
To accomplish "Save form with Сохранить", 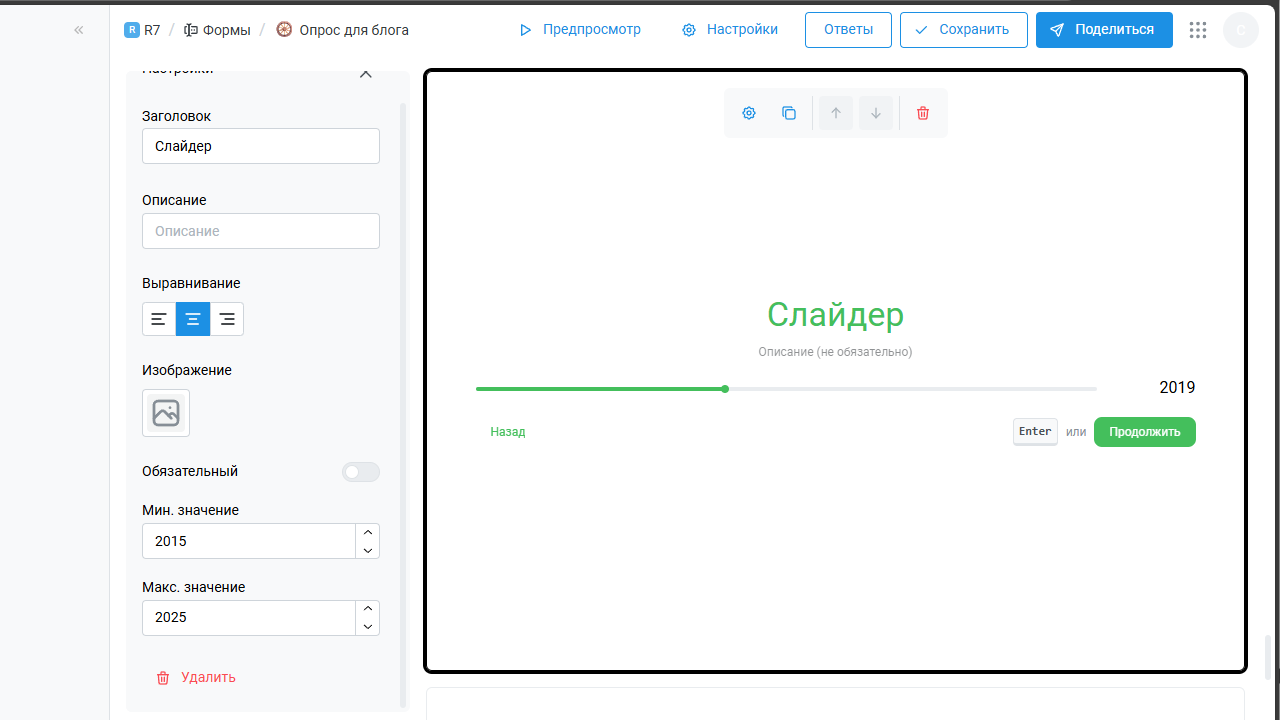I will [x=963, y=30].
